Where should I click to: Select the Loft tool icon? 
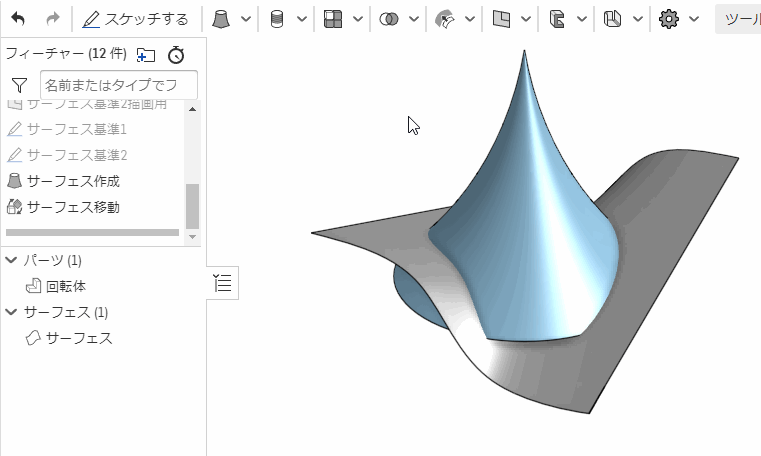221,19
